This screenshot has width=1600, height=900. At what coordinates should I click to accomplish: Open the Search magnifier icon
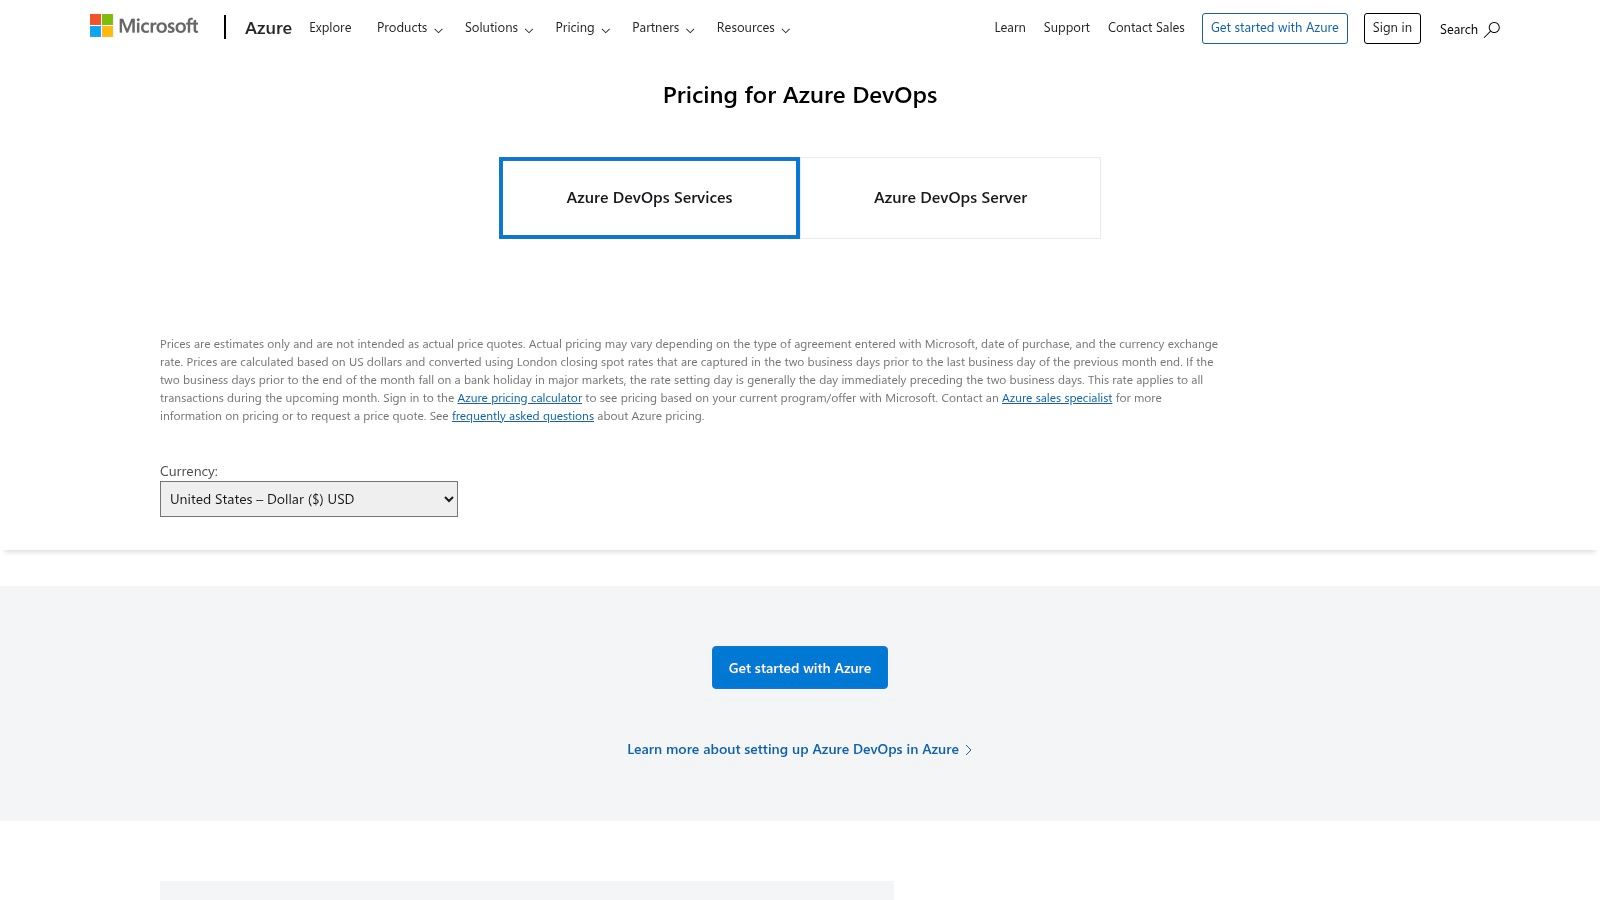click(x=1491, y=29)
